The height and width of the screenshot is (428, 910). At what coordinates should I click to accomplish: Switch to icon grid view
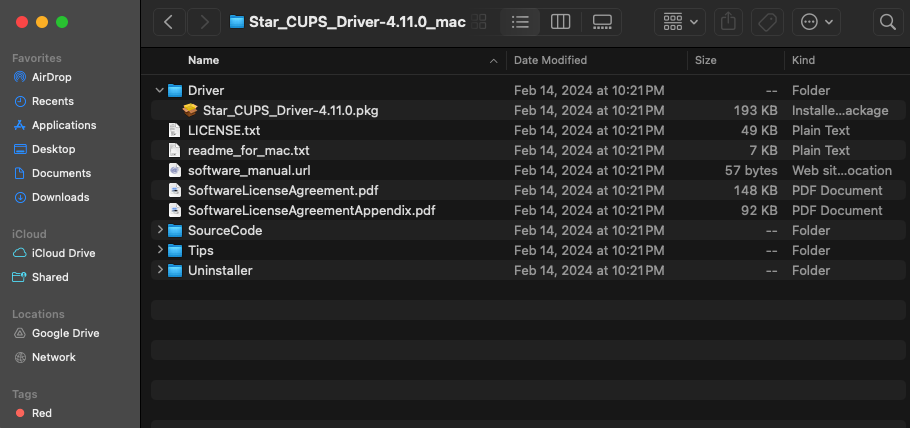pyautogui.click(x=479, y=22)
